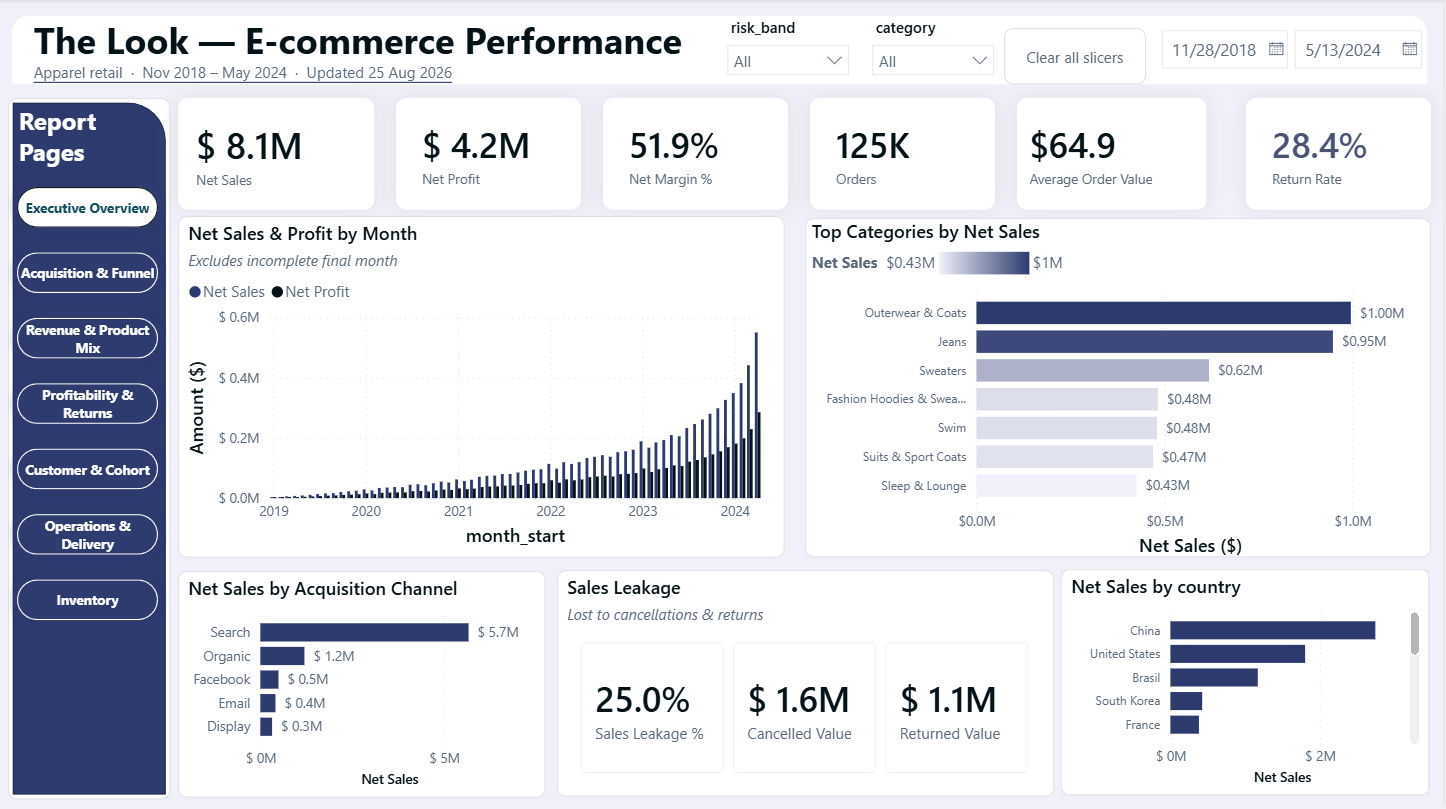The width and height of the screenshot is (1446, 809).
Task: Click the 'Facebook' channel label
Action: tap(222, 679)
